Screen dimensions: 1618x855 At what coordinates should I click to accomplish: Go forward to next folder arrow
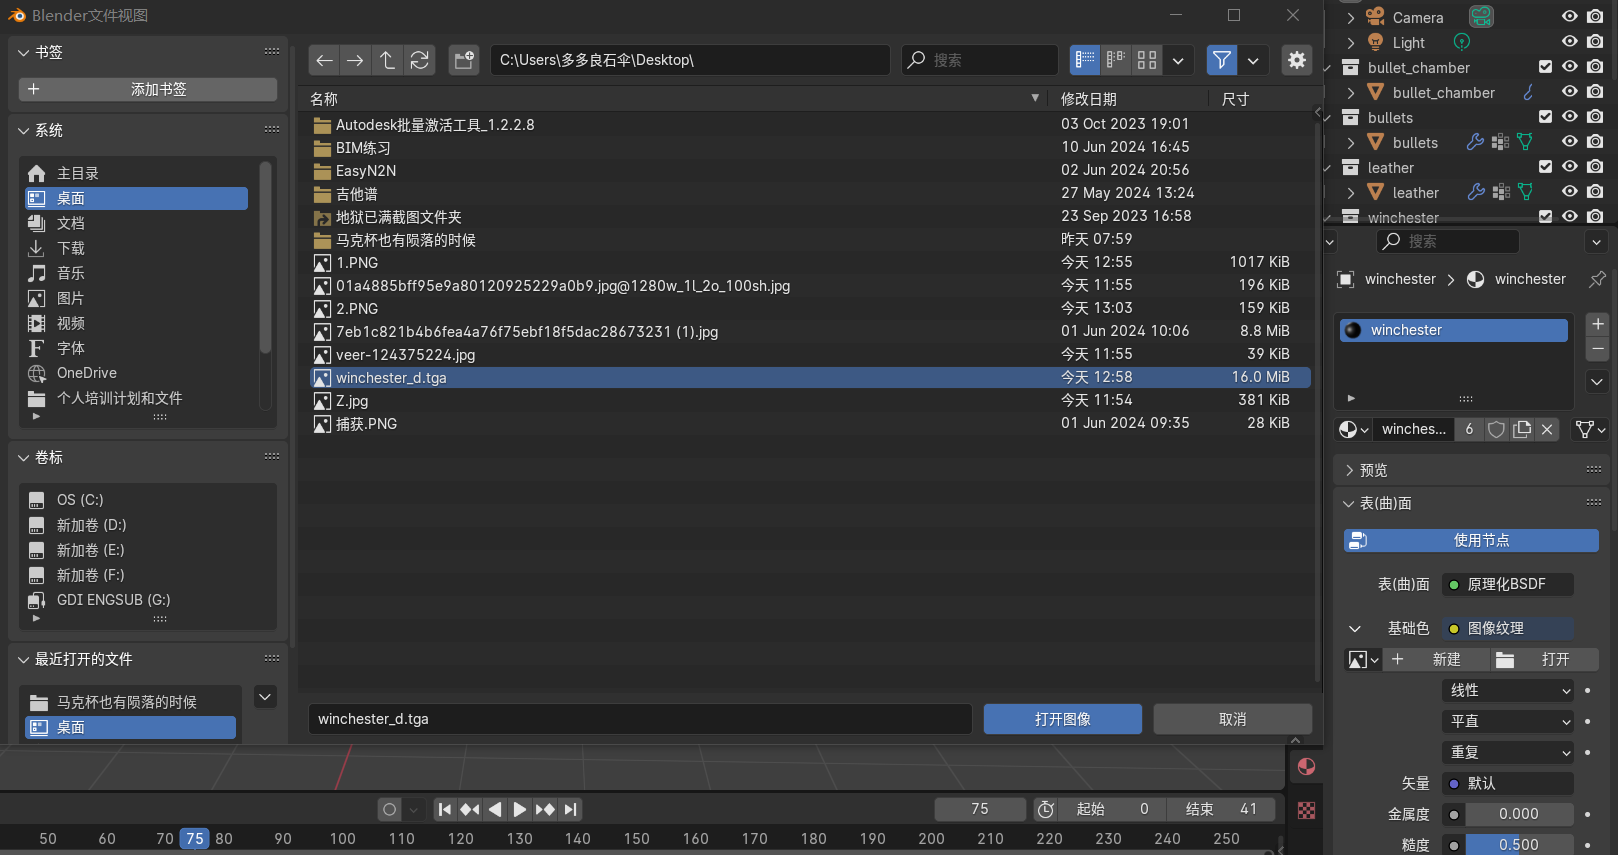pos(355,60)
